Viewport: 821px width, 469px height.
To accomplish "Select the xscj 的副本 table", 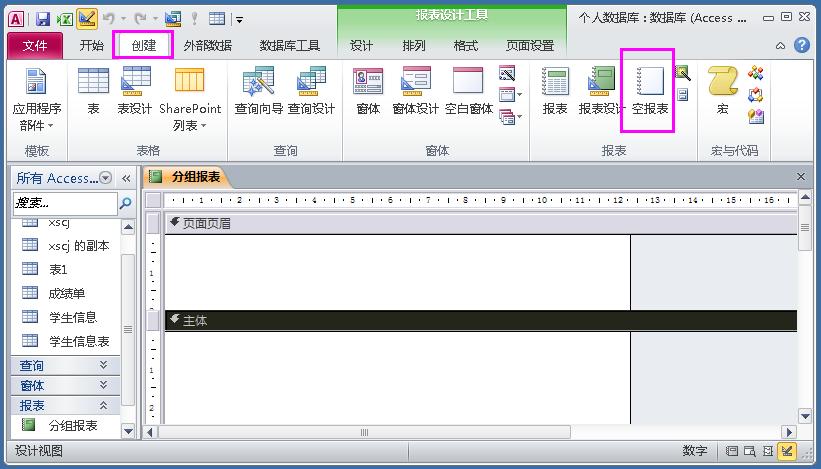I will [x=66, y=245].
